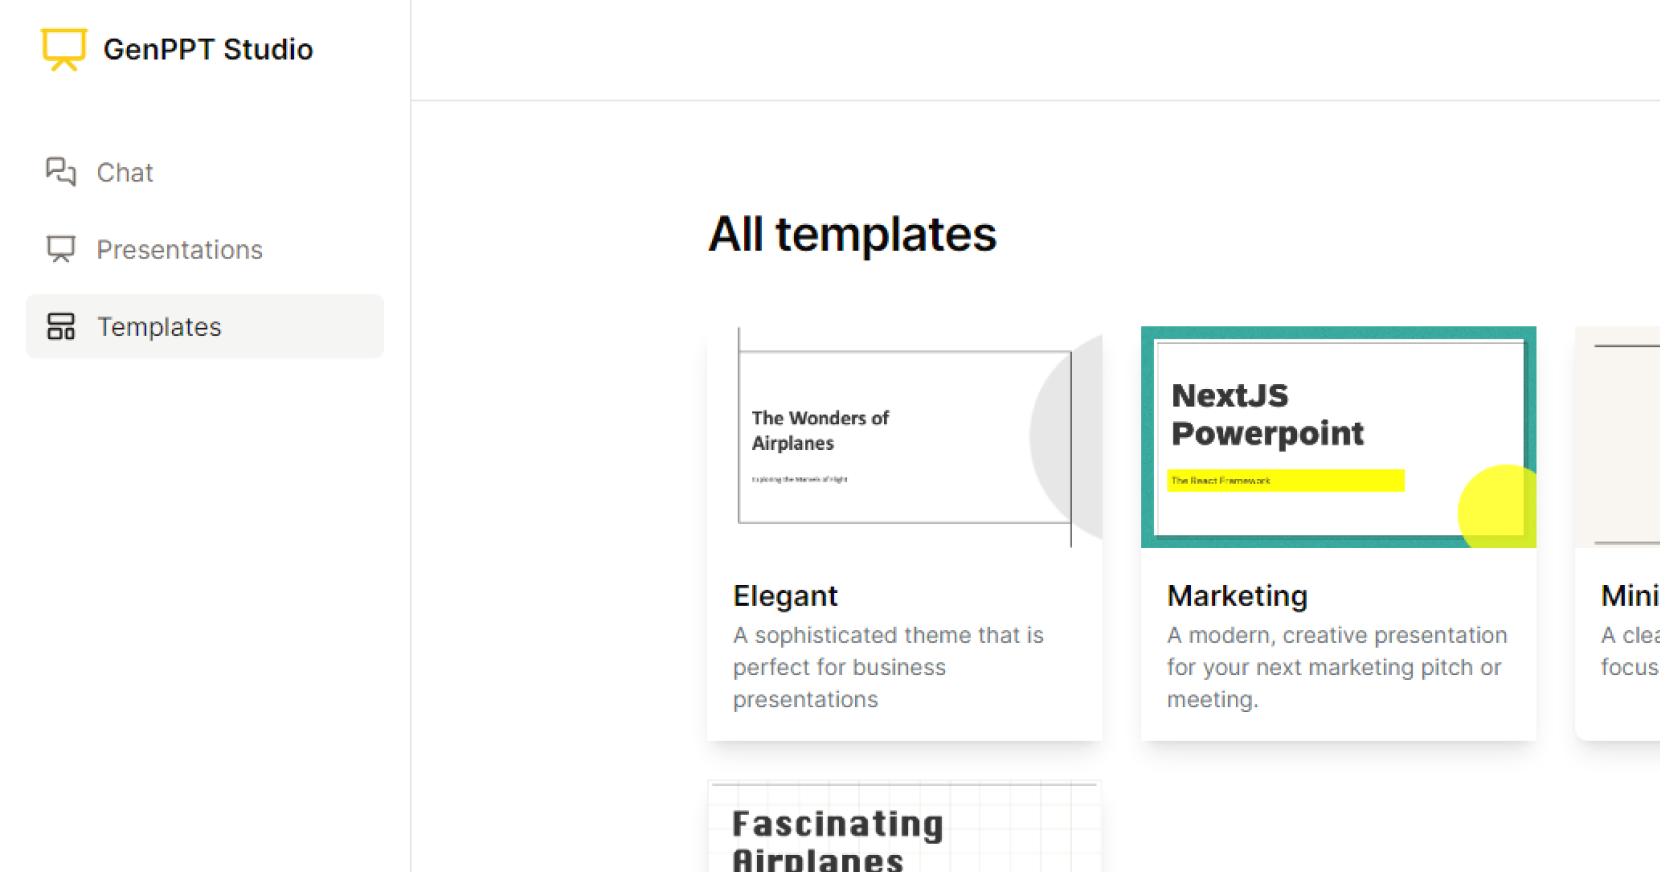This screenshot has width=1660, height=872.
Task: Click the Elegant template title
Action: pos(785,596)
